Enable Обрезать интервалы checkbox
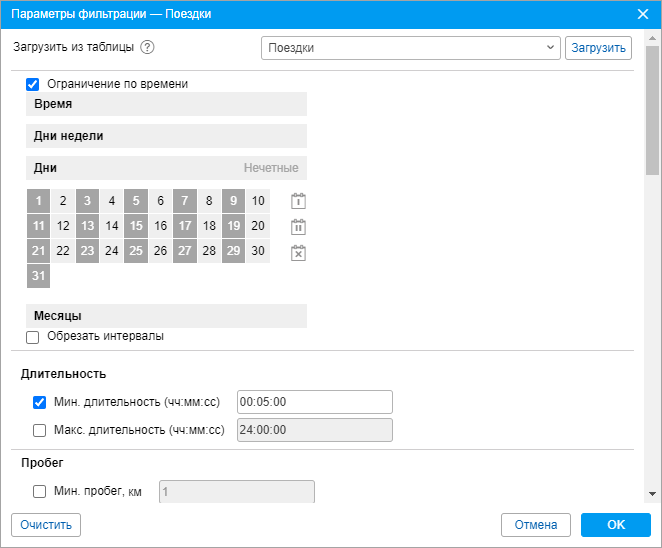The image size is (662, 548). pyautogui.click(x=33, y=337)
